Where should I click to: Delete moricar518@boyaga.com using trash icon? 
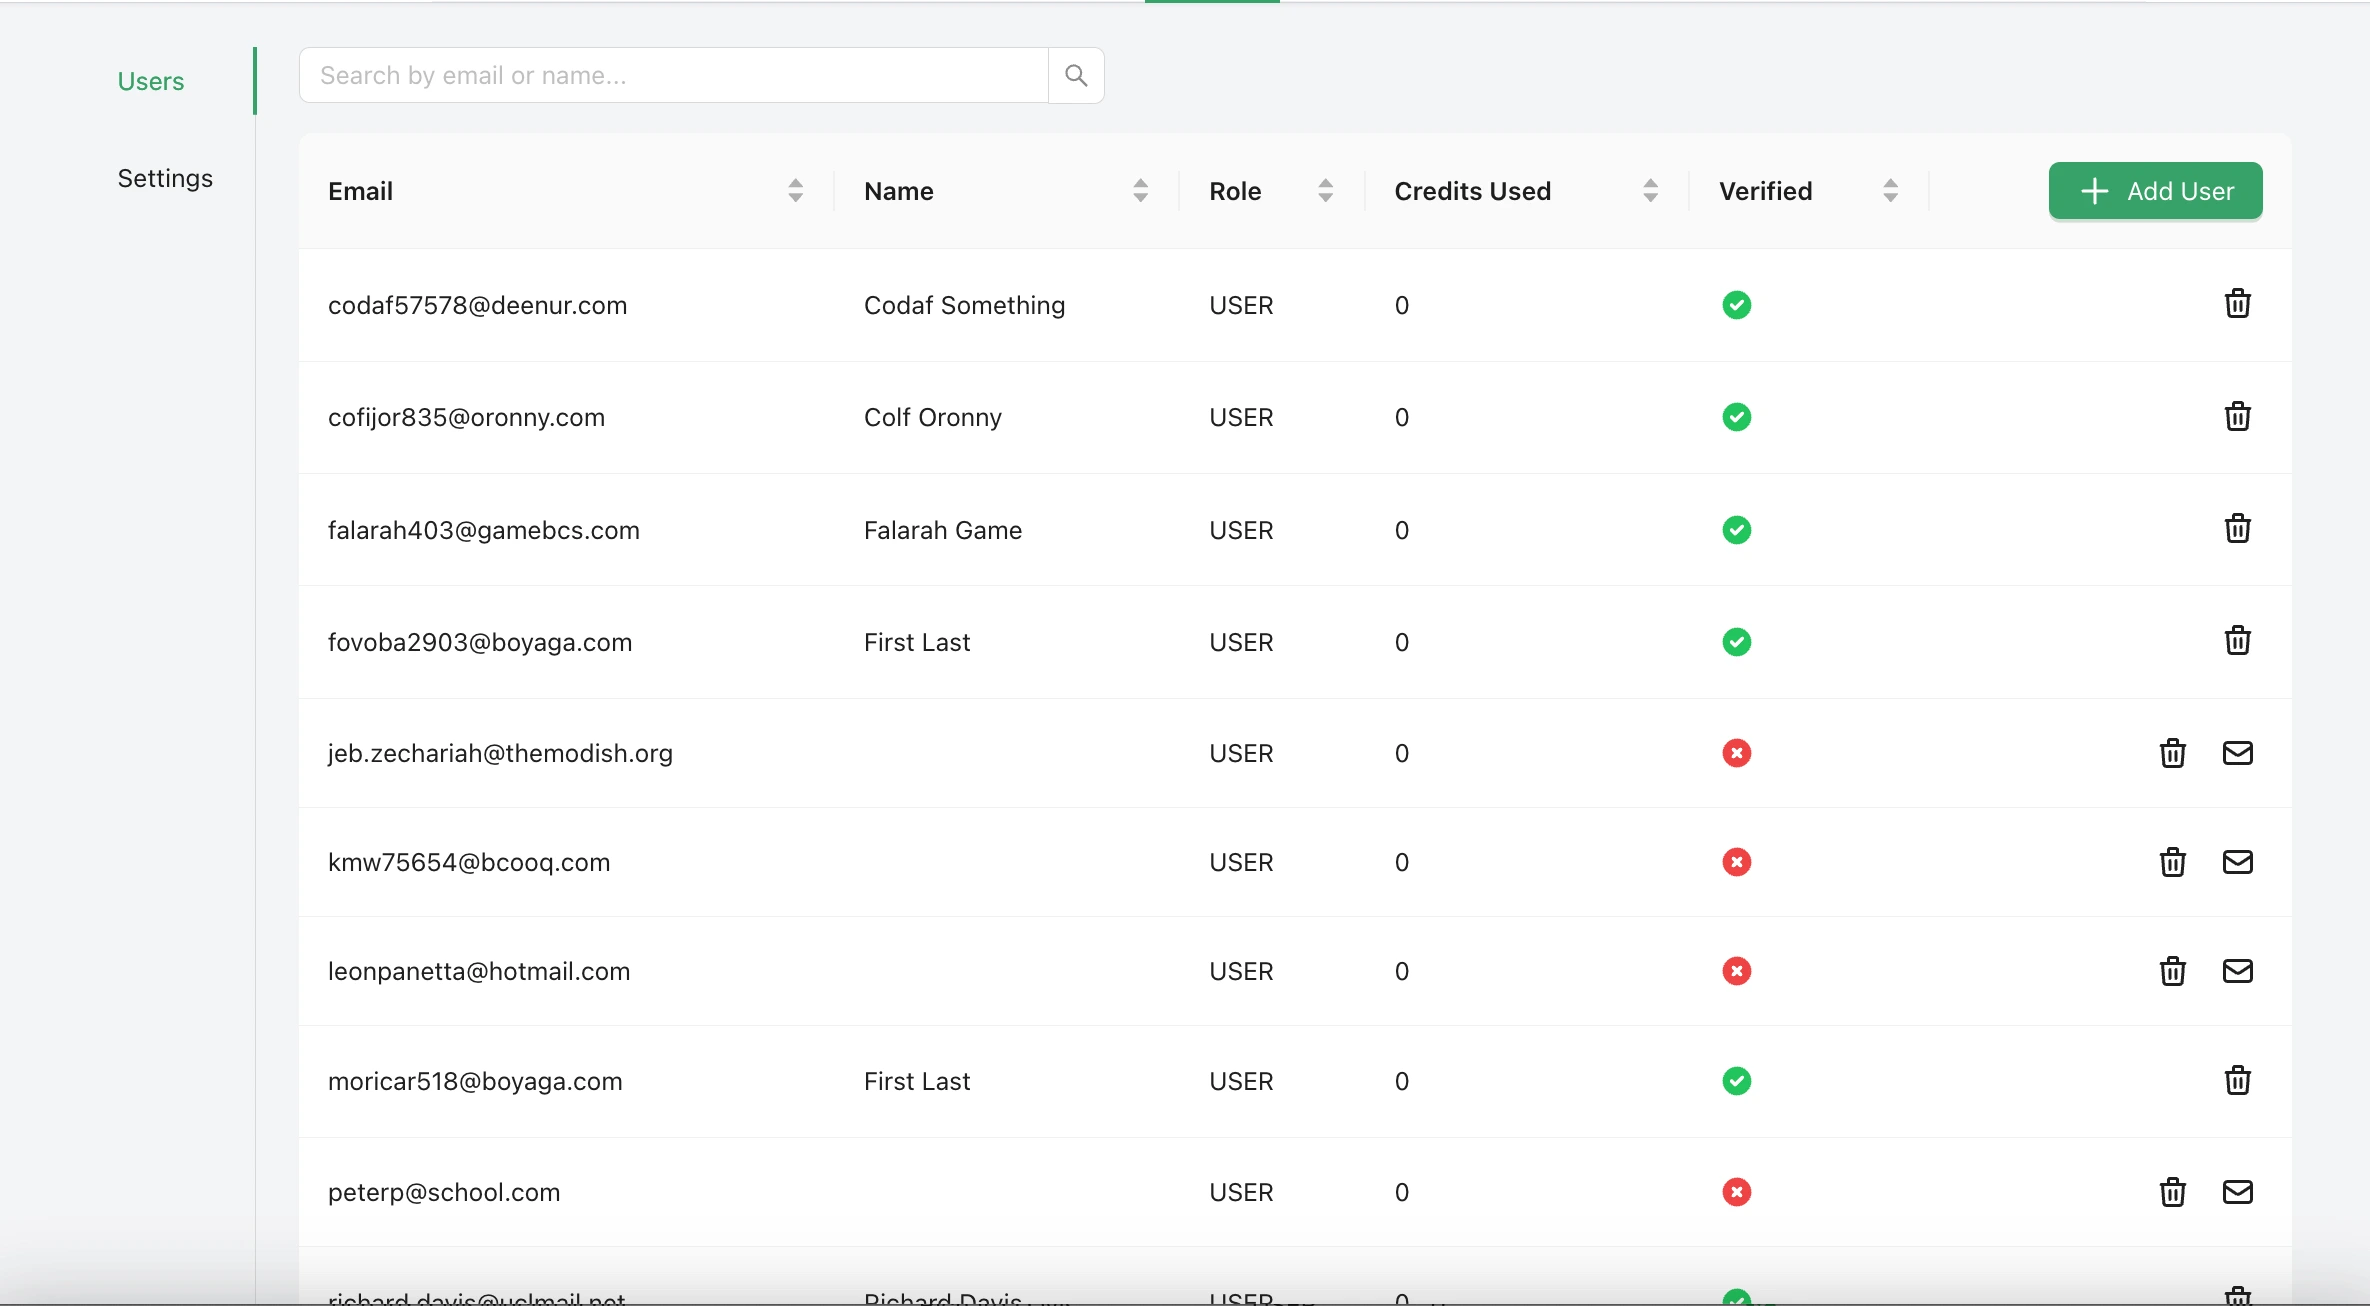pyautogui.click(x=2237, y=1081)
